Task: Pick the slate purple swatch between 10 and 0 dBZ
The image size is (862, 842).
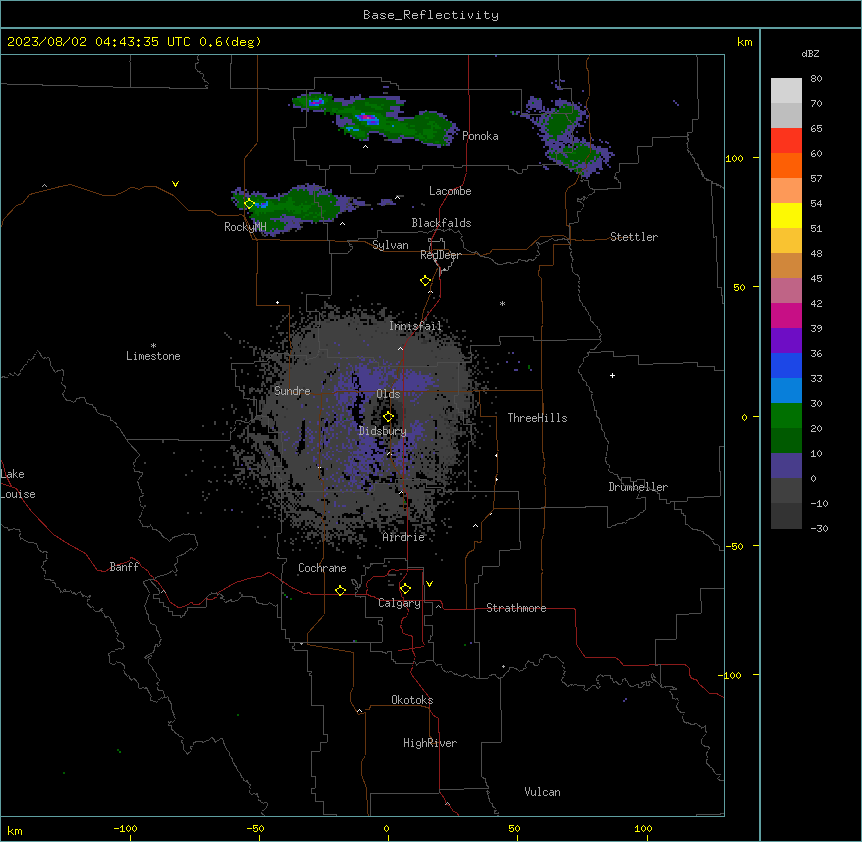Action: pyautogui.click(x=786, y=466)
